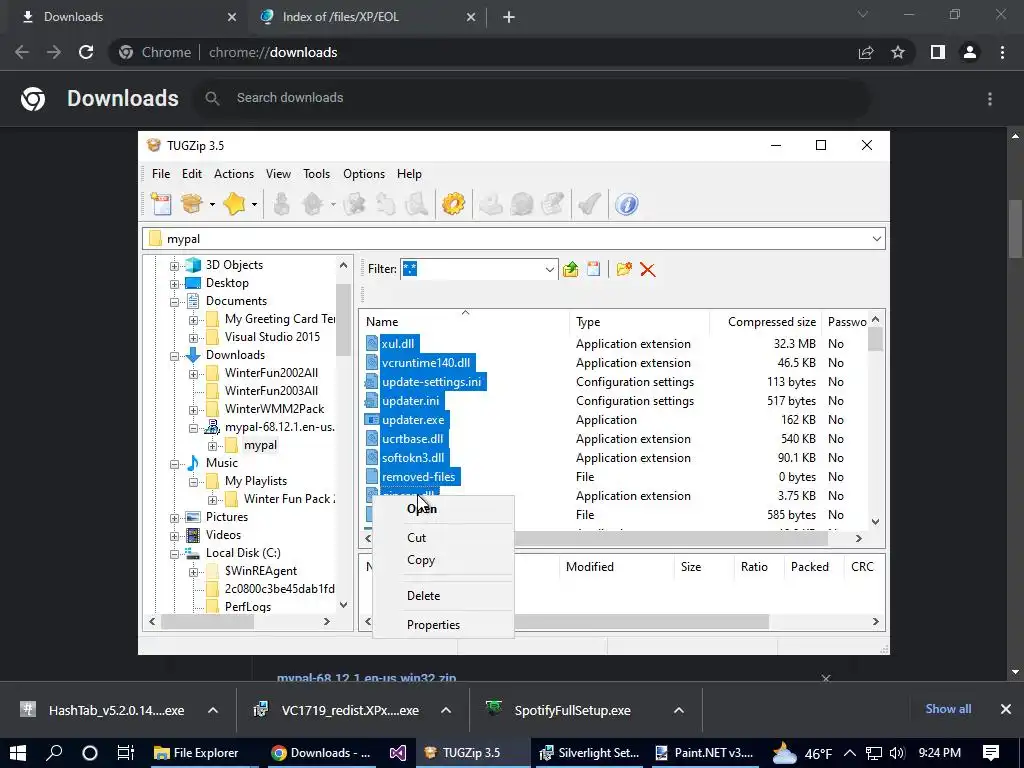Open the File menu in TUGZip

click(x=161, y=174)
